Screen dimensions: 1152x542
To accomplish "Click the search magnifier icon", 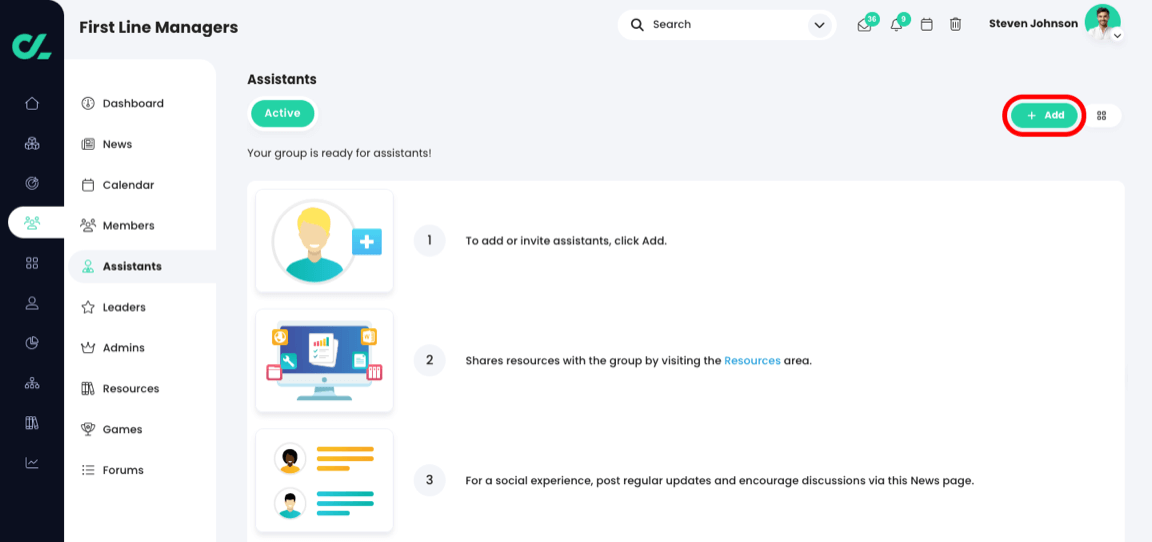I will point(638,25).
